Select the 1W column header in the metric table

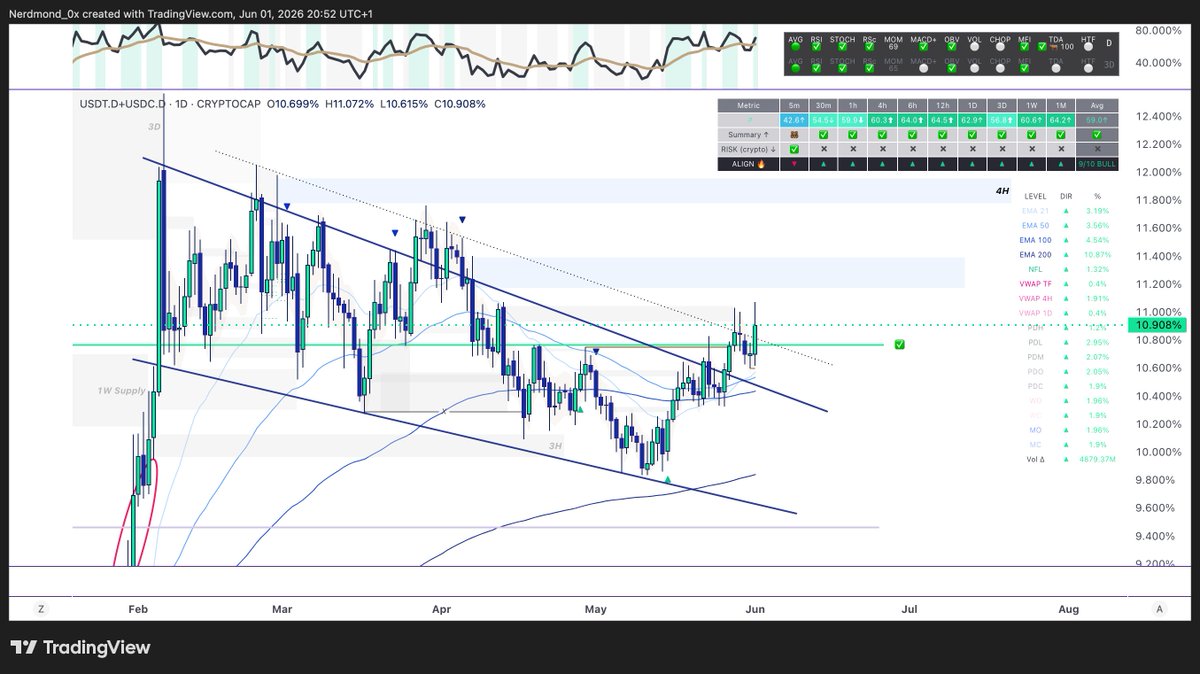point(1031,105)
